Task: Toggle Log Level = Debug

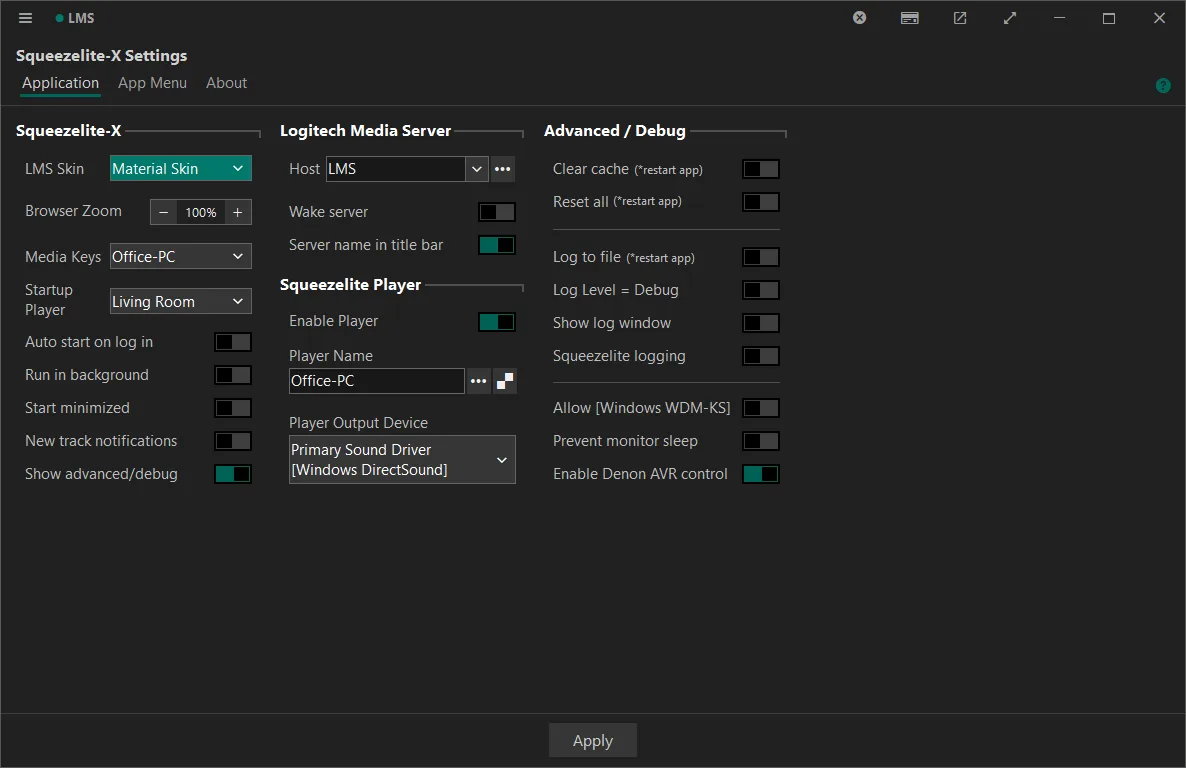Action: click(x=761, y=290)
